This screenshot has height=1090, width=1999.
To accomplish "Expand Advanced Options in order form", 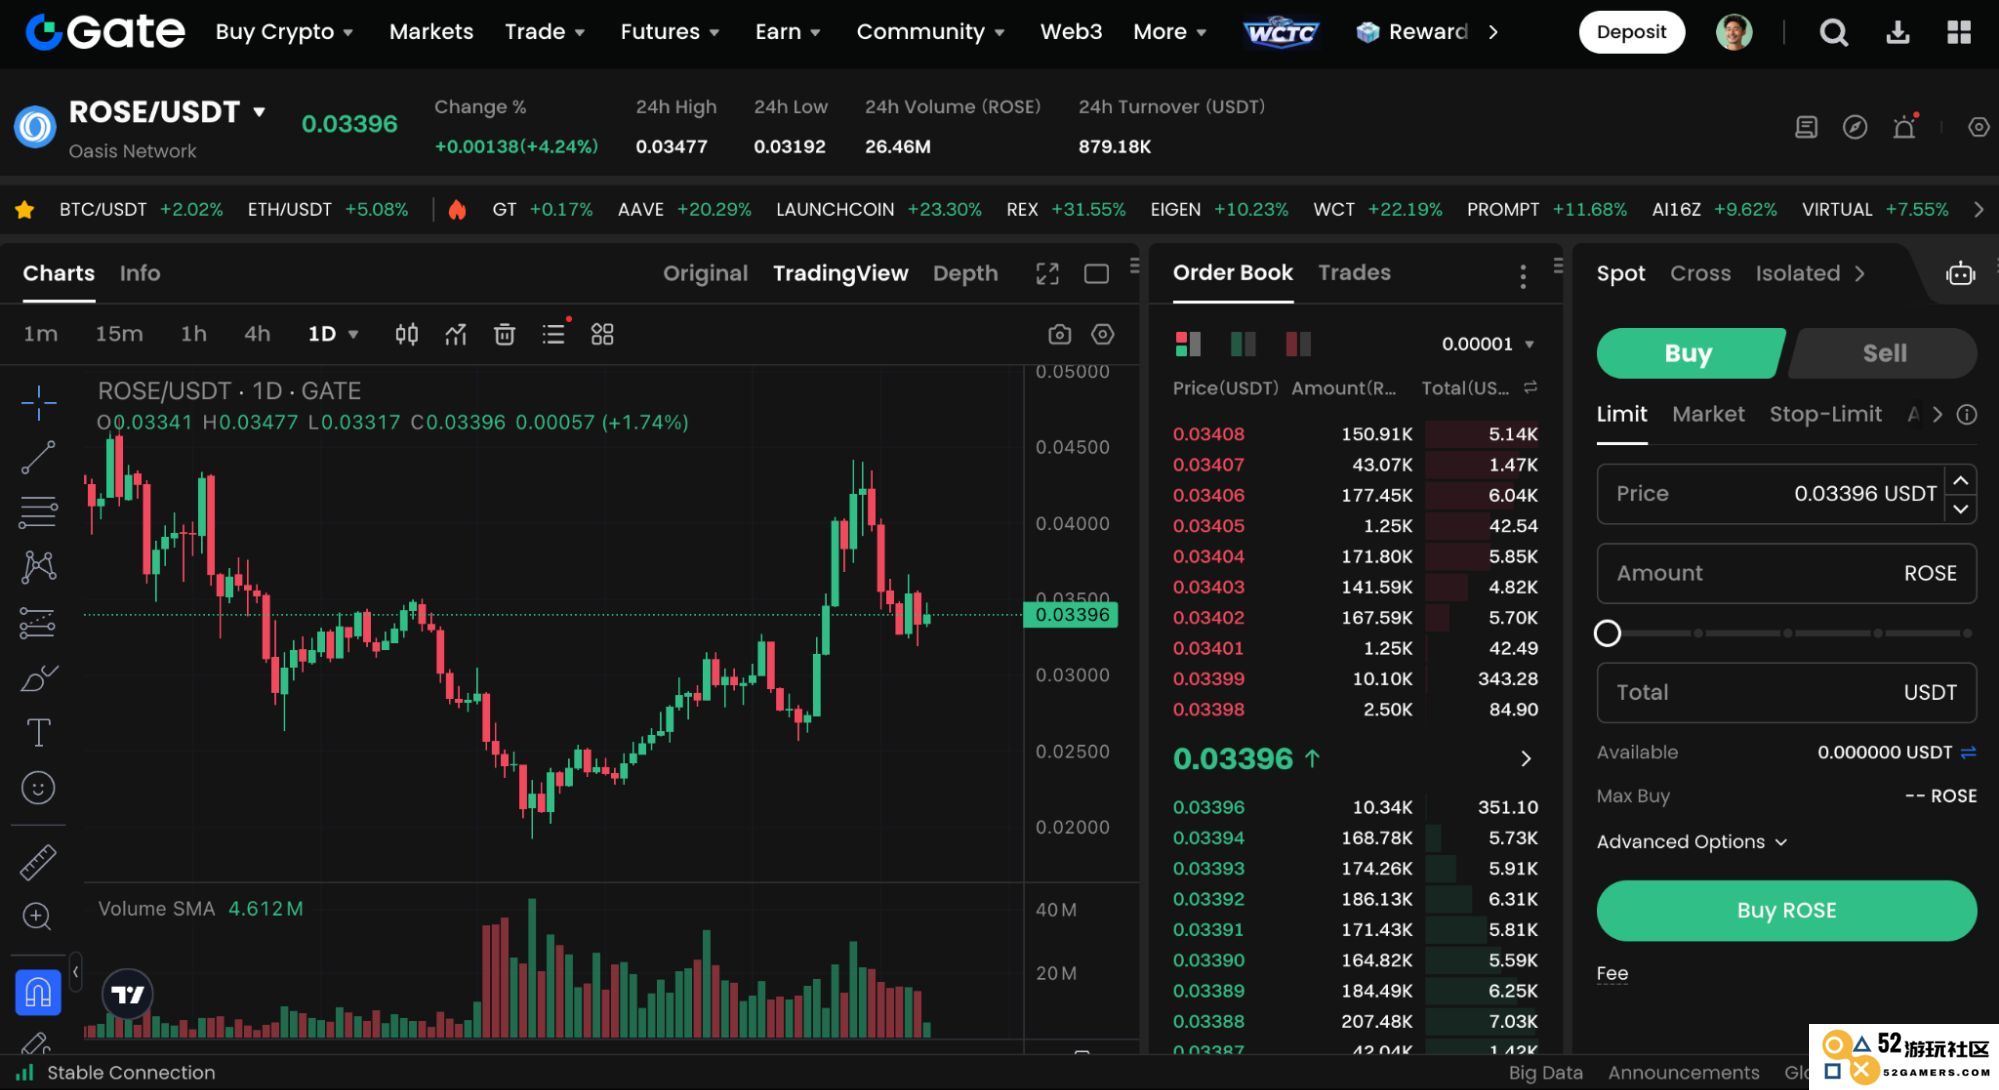I will [x=1691, y=842].
